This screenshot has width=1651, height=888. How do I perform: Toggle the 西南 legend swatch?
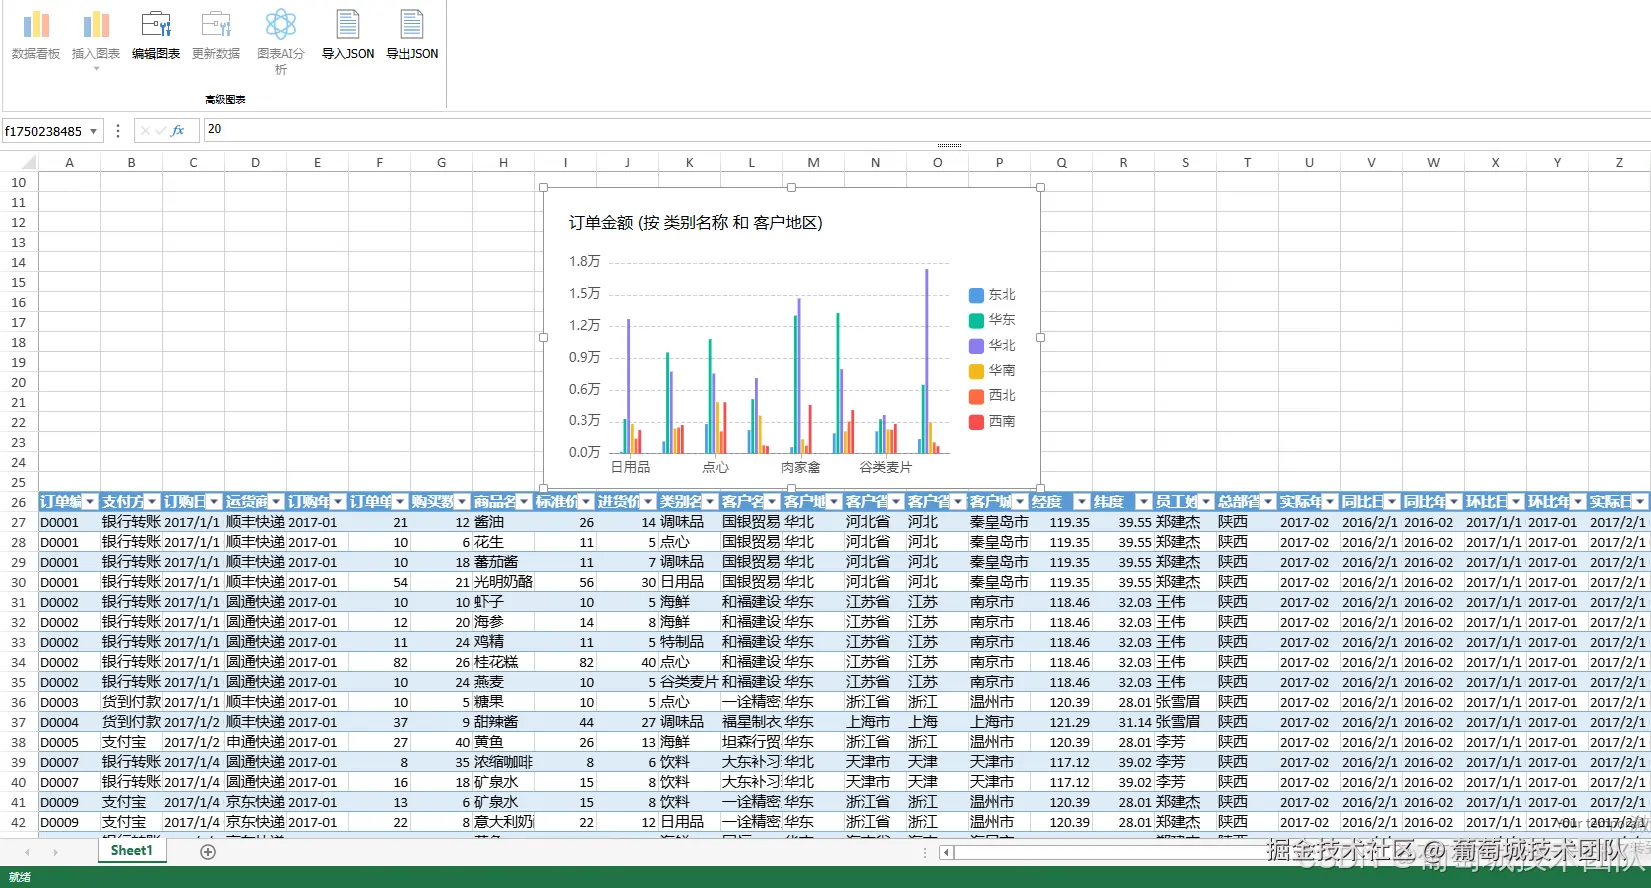tap(976, 422)
